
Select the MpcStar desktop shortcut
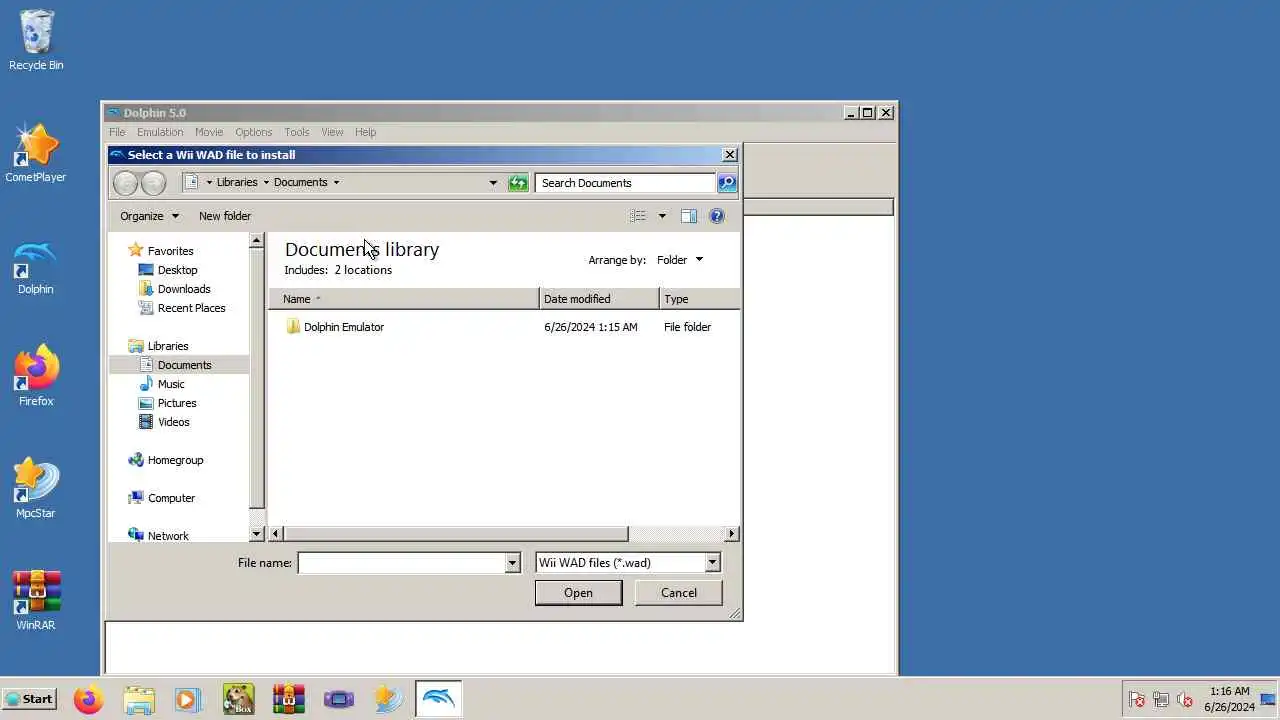36,489
